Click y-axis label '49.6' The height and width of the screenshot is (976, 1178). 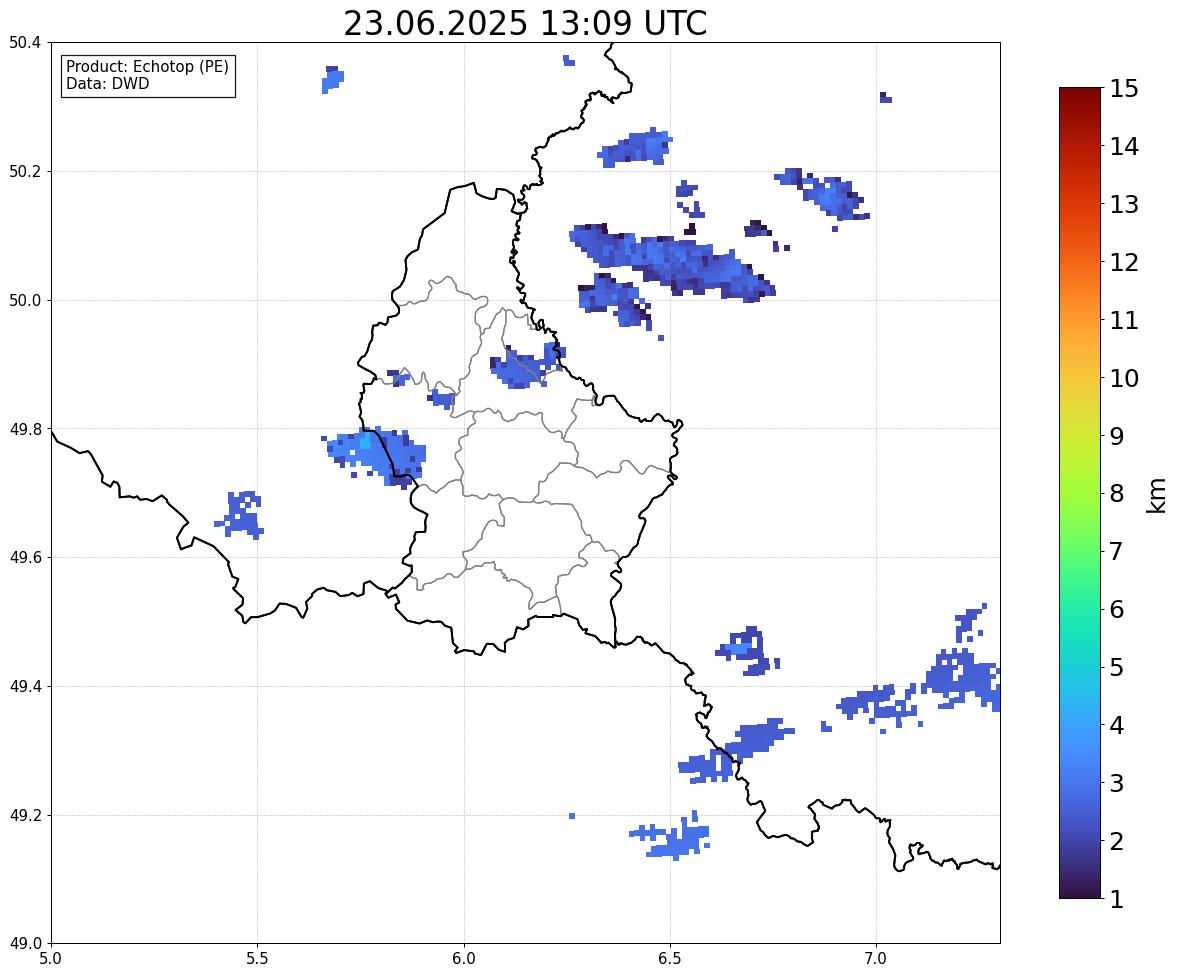pos(25,557)
